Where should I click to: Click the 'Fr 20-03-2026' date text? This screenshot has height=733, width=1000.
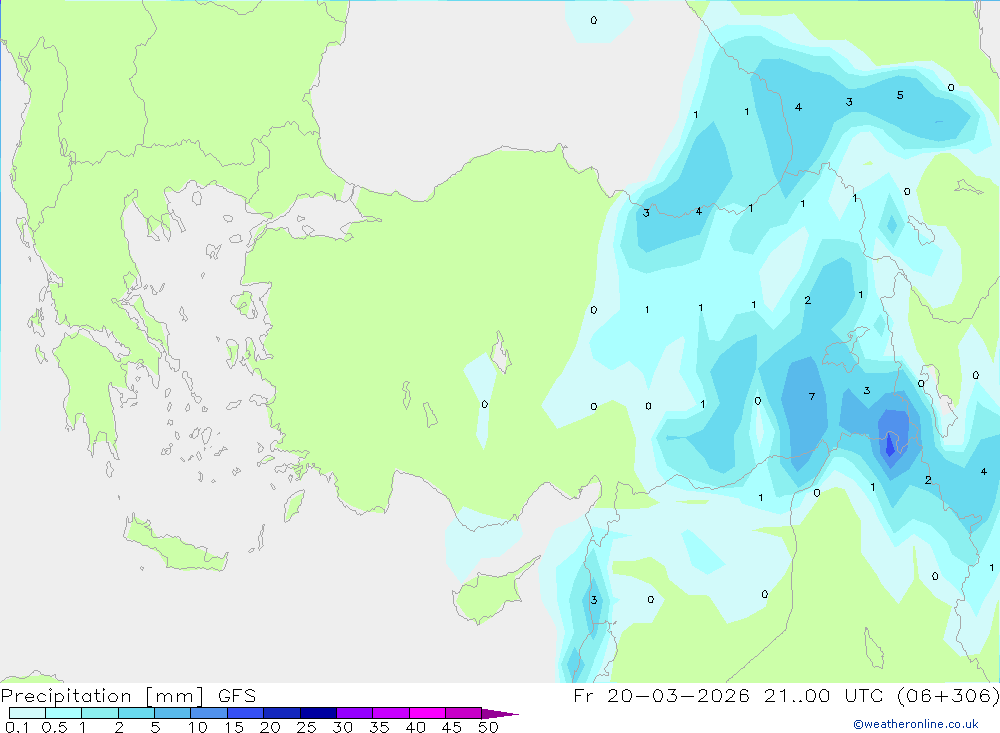click(x=661, y=696)
